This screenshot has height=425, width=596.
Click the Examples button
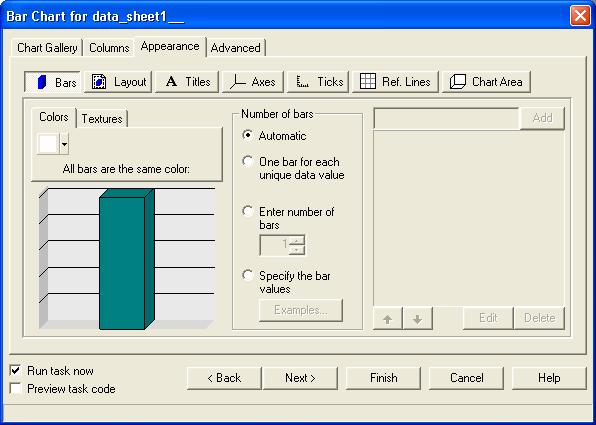(301, 310)
